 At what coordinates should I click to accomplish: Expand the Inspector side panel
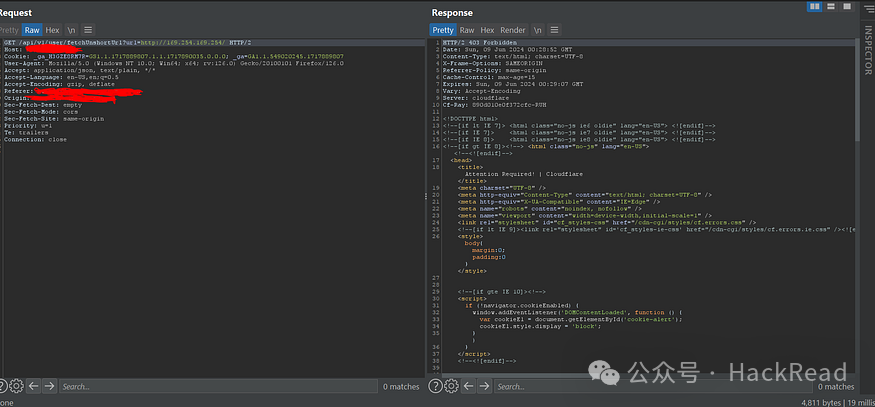868,50
